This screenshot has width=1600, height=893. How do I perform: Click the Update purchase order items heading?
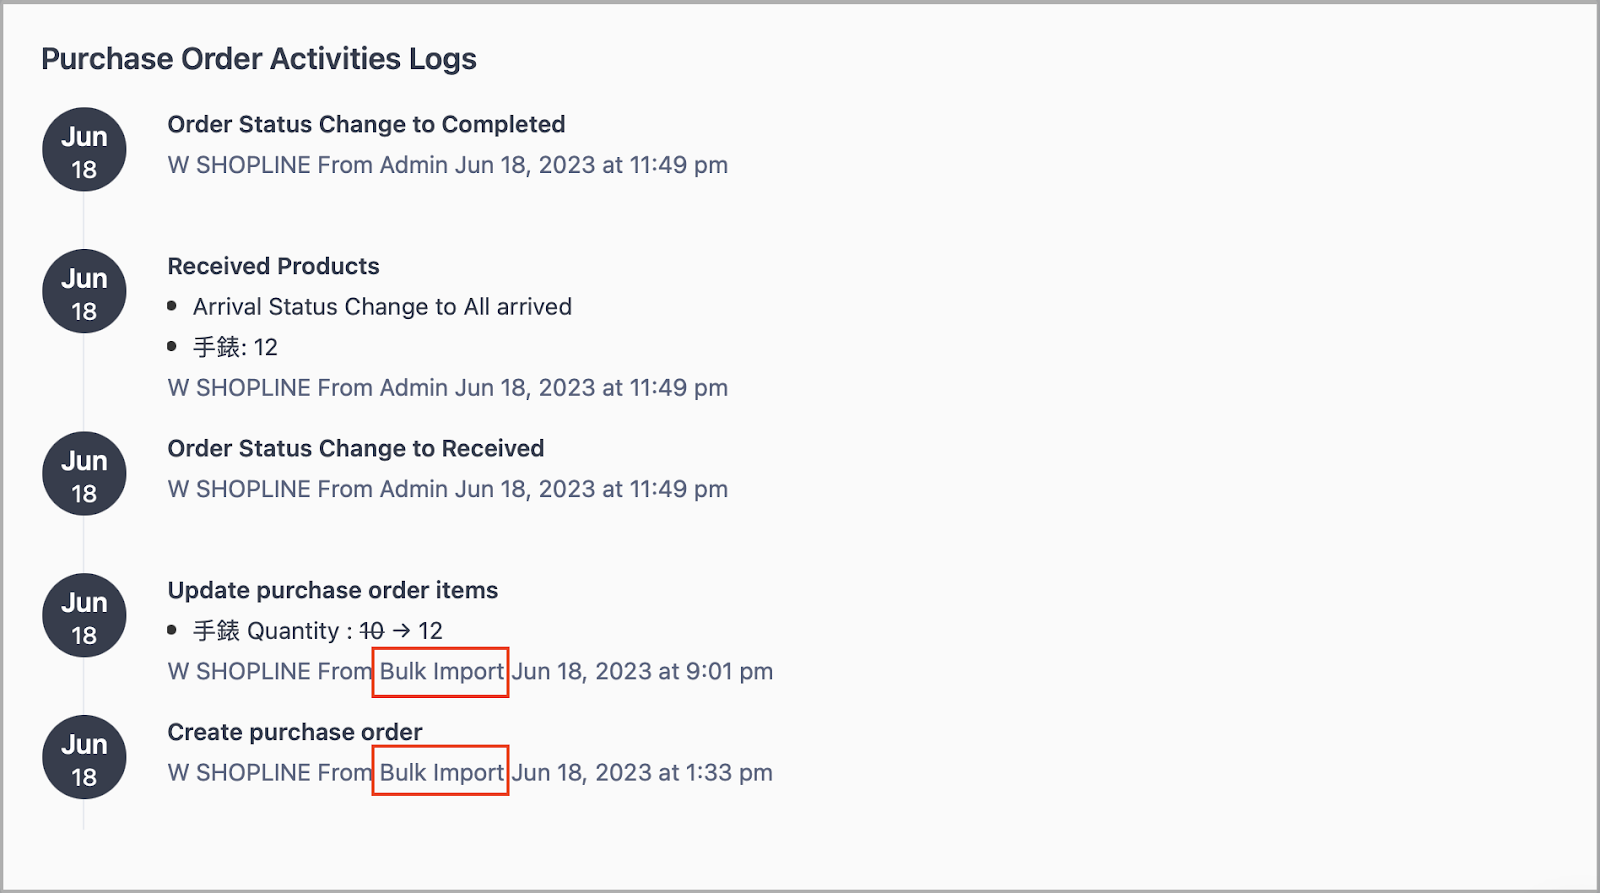pos(332,590)
